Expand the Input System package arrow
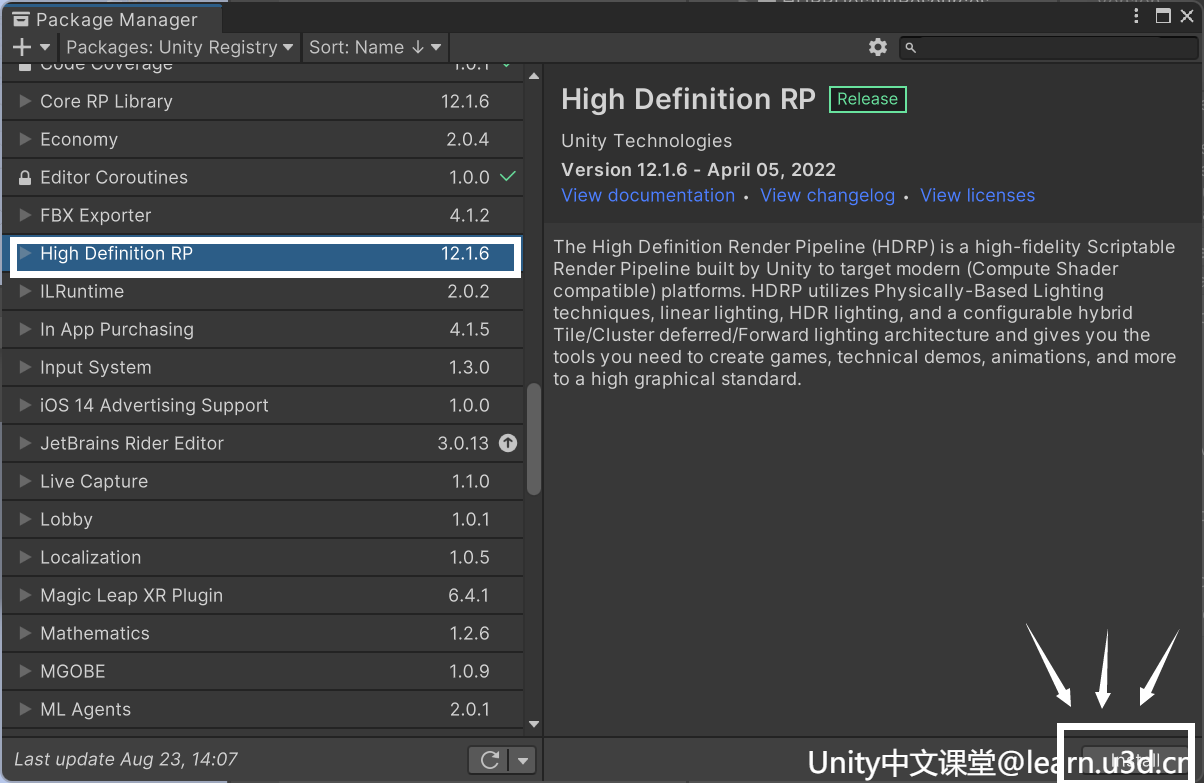 pyautogui.click(x=25, y=367)
